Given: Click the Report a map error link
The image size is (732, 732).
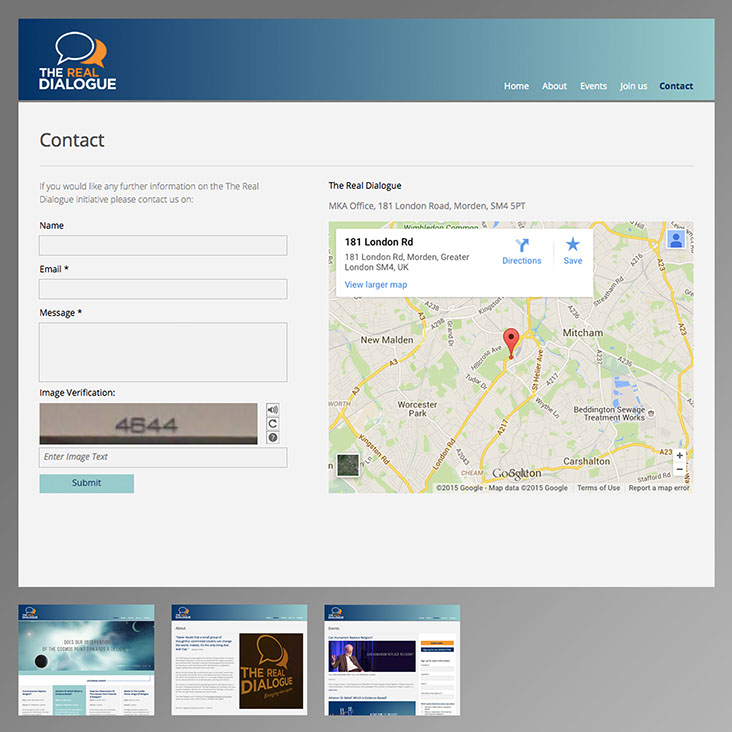Looking at the screenshot, I should point(659,488).
